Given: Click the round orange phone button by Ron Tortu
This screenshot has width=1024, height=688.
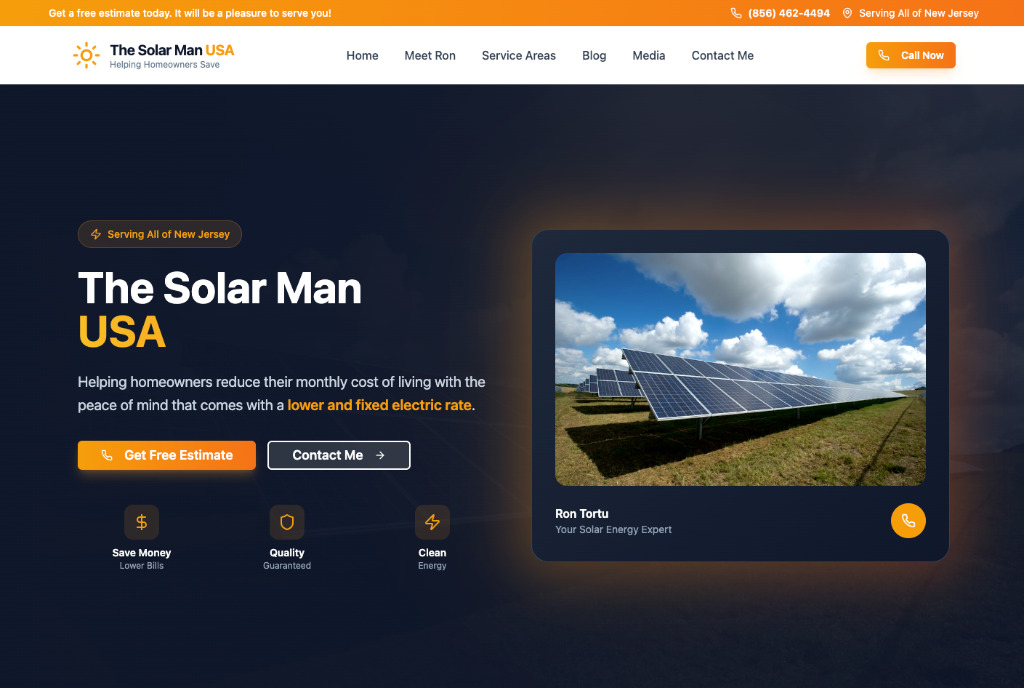Looking at the screenshot, I should 908,521.
